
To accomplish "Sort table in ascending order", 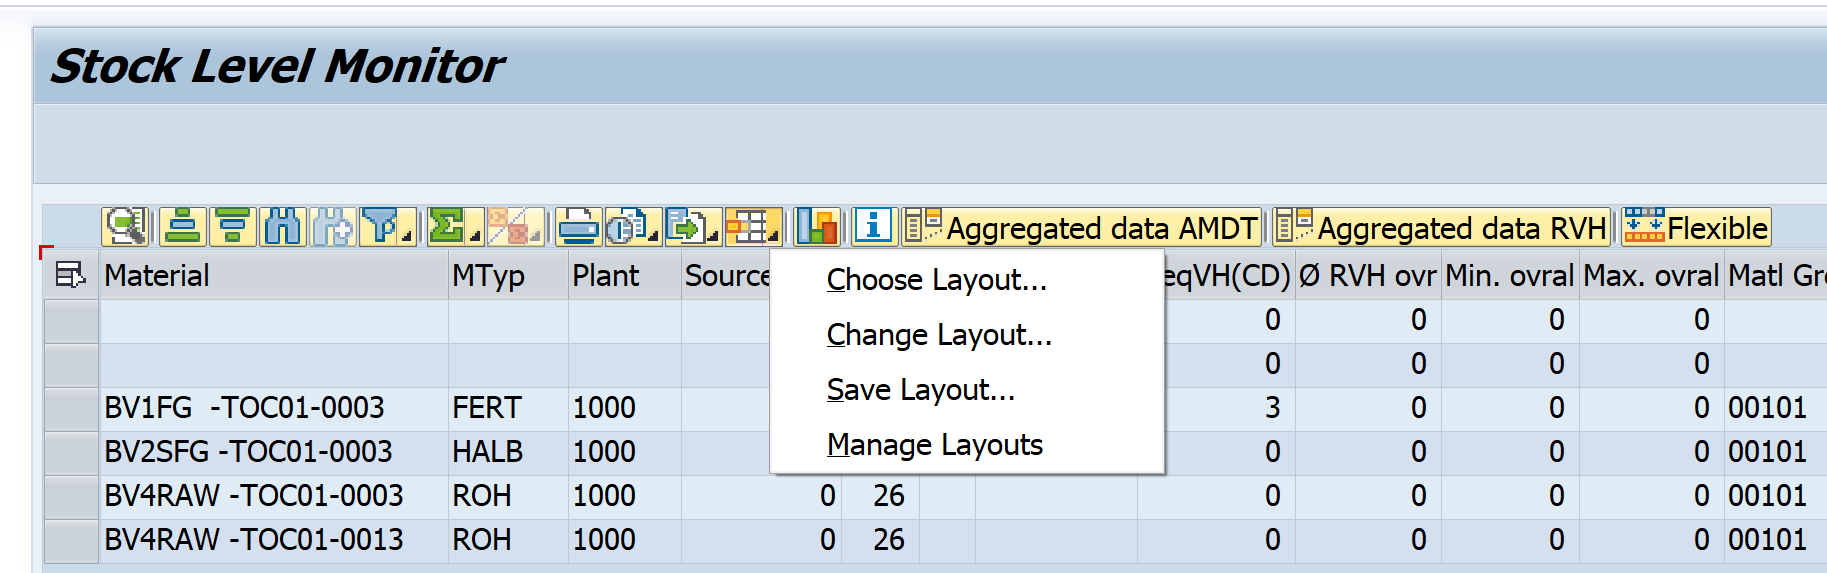I will [182, 227].
